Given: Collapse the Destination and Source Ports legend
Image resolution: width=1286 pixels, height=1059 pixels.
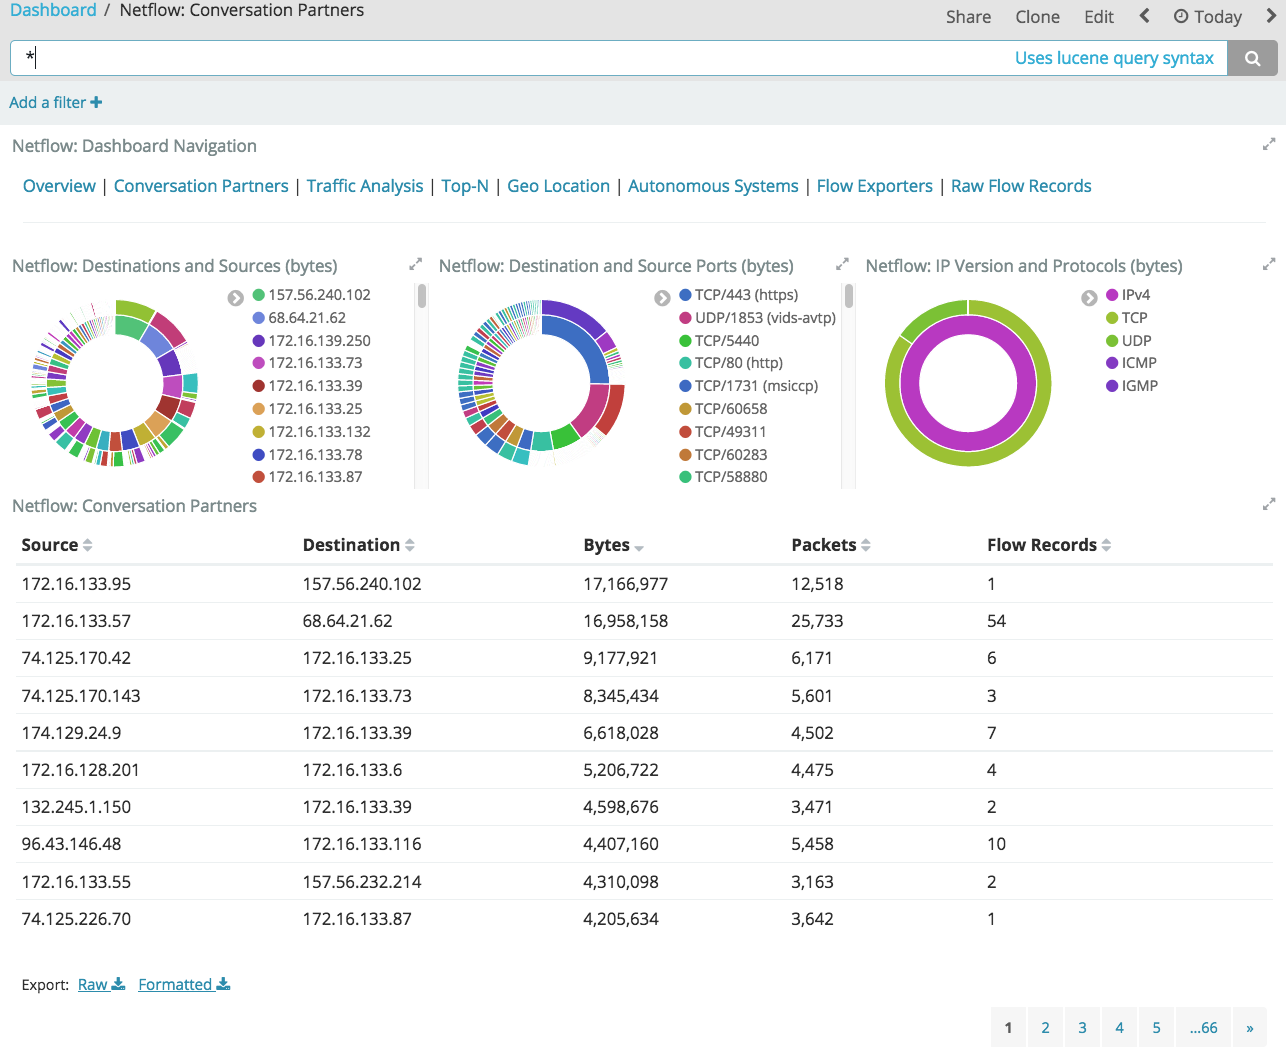Looking at the screenshot, I should click(x=662, y=297).
